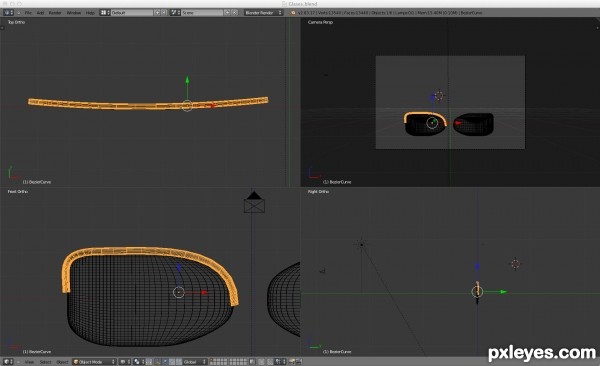Click the Front Ortho view label
This screenshot has height=366, width=600.
[x=18, y=191]
